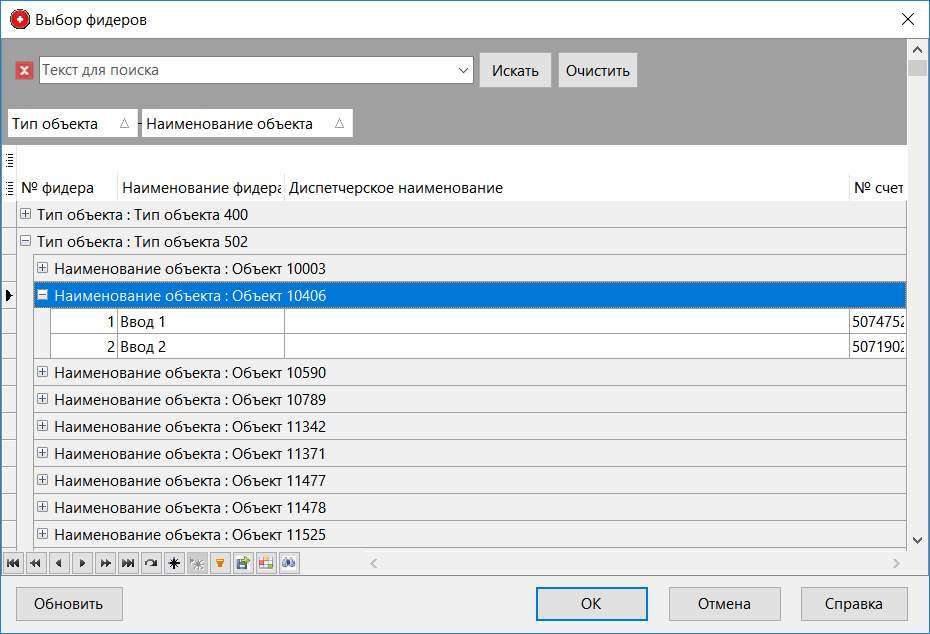Open search using the binoculars icon
The image size is (930, 634).
pos(288,563)
